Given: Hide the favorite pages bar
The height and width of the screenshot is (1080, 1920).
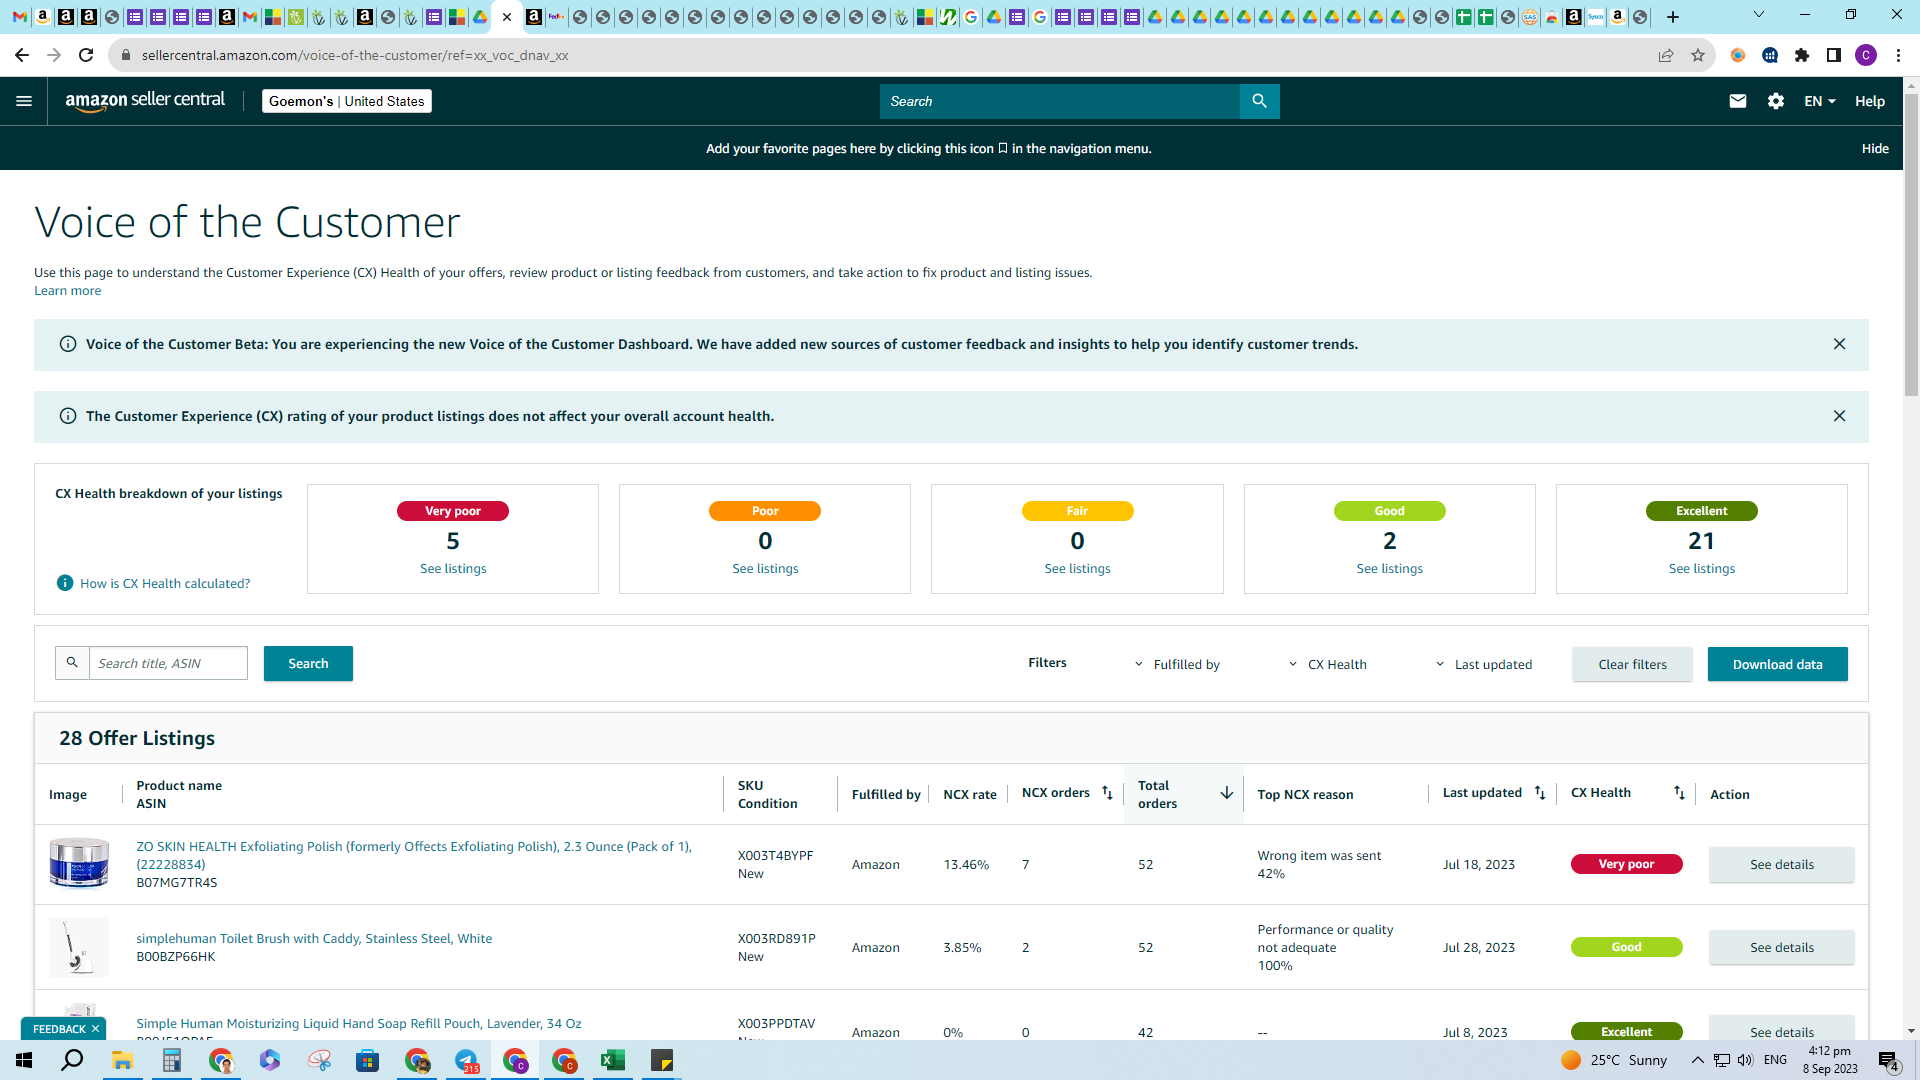Looking at the screenshot, I should pyautogui.click(x=1875, y=148).
